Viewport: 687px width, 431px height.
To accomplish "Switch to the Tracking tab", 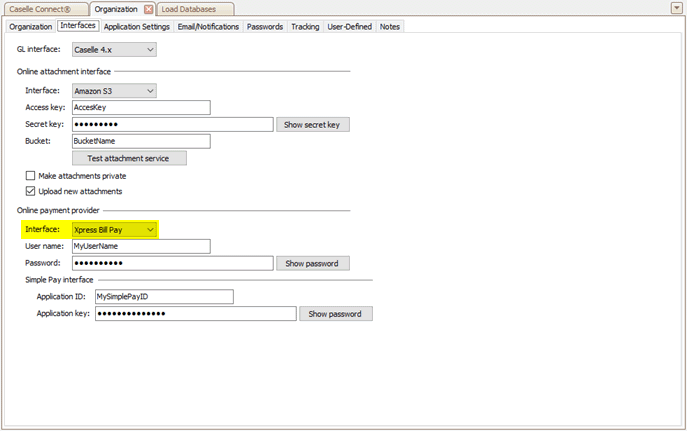I will point(305,27).
